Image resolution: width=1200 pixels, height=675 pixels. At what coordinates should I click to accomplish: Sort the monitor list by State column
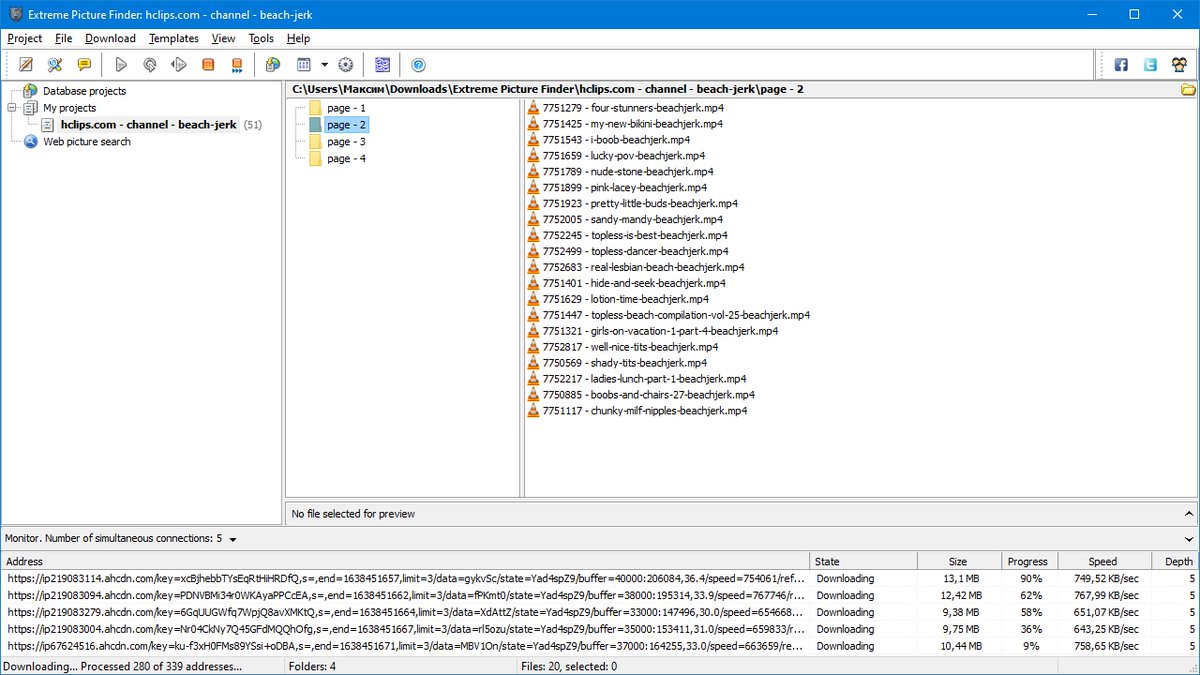[x=863, y=561]
